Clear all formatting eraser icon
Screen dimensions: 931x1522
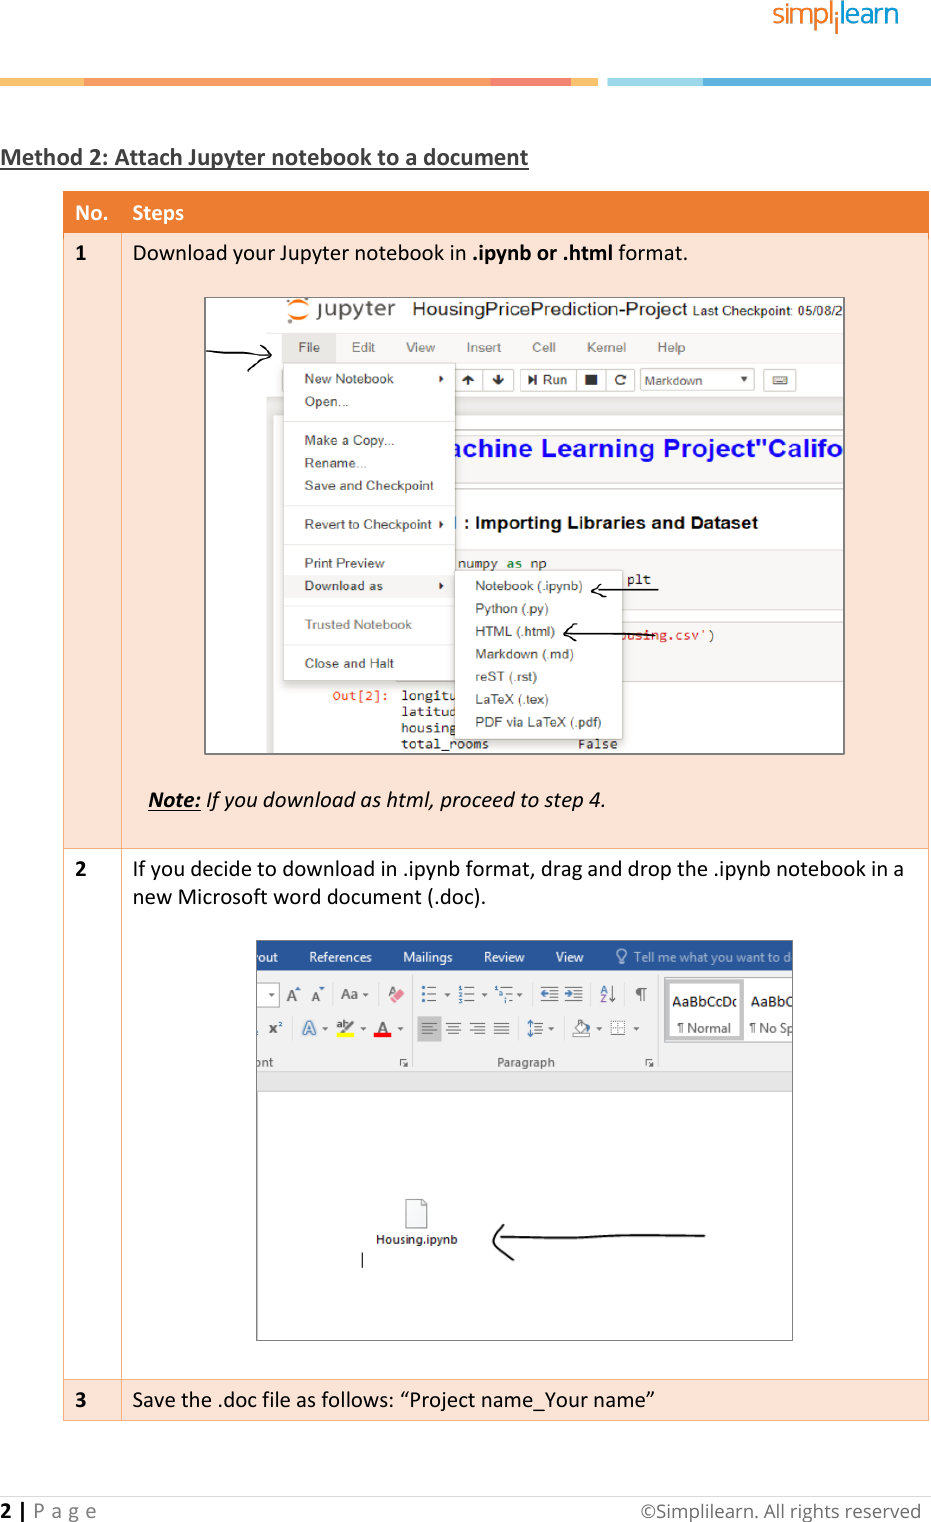tap(396, 995)
